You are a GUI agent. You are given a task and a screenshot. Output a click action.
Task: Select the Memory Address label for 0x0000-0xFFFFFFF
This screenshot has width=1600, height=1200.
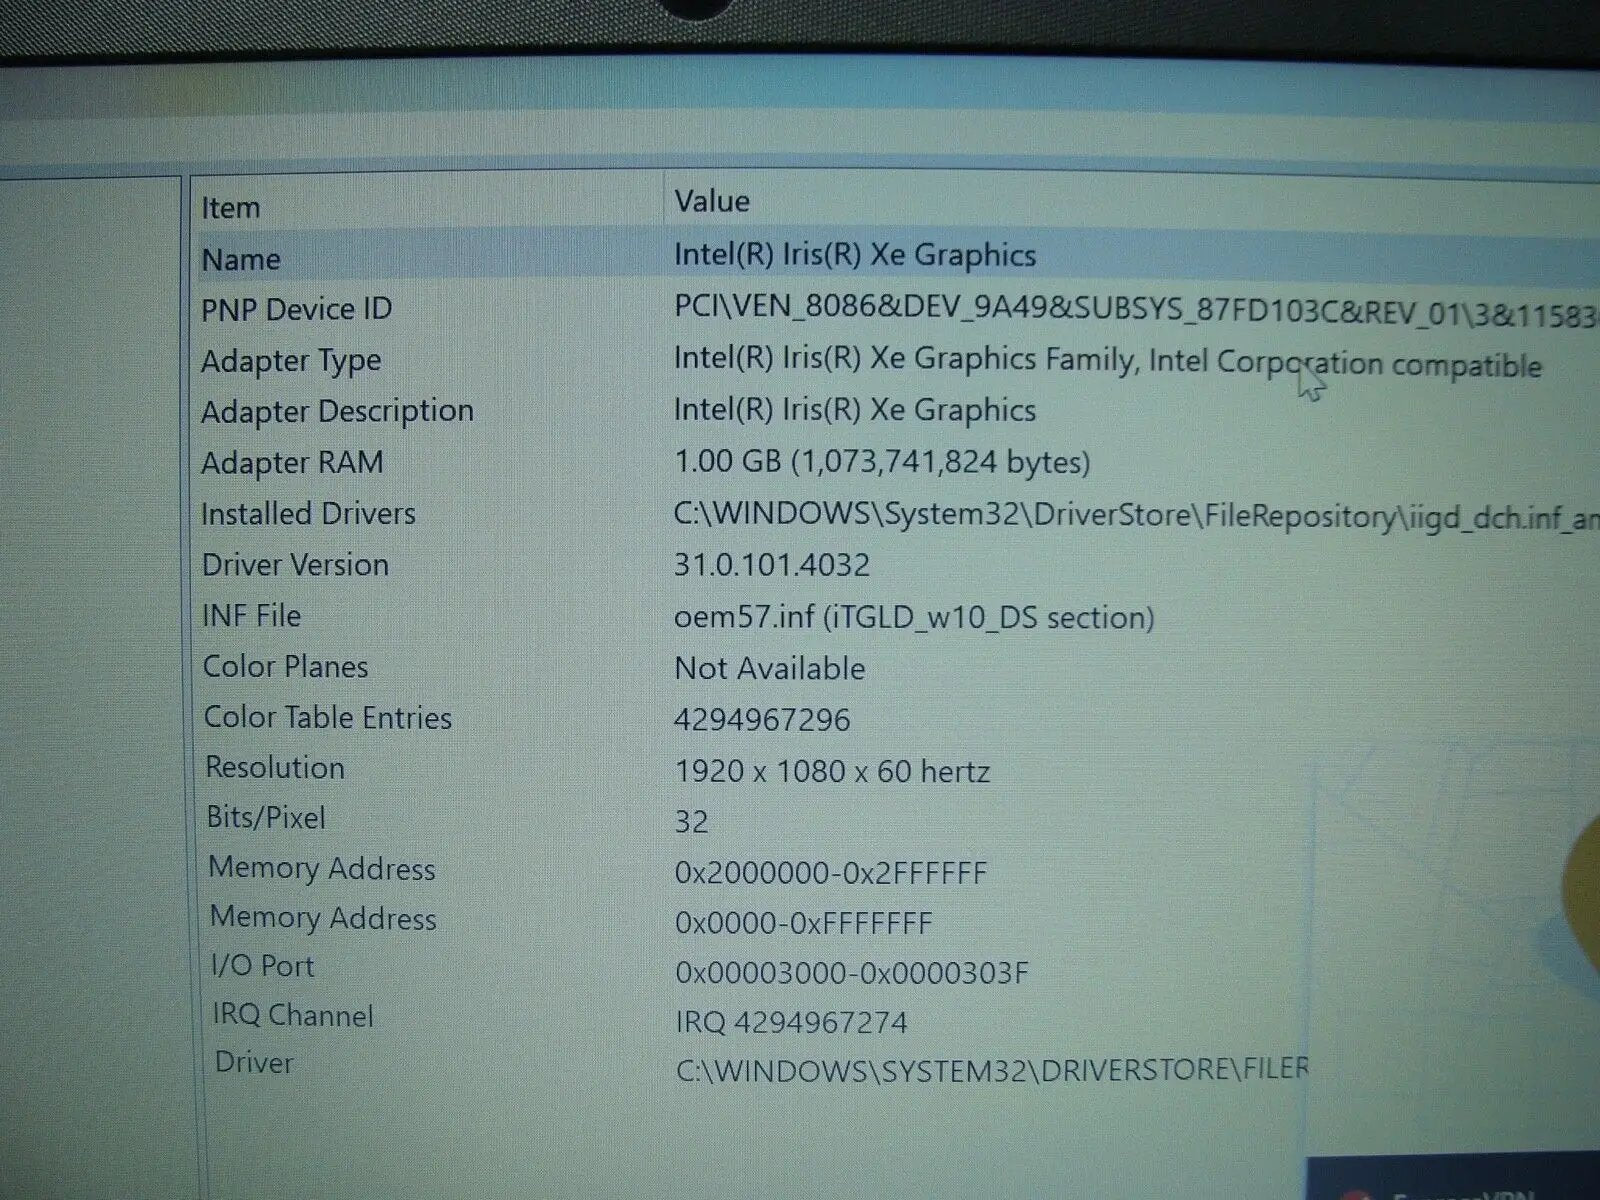click(323, 919)
